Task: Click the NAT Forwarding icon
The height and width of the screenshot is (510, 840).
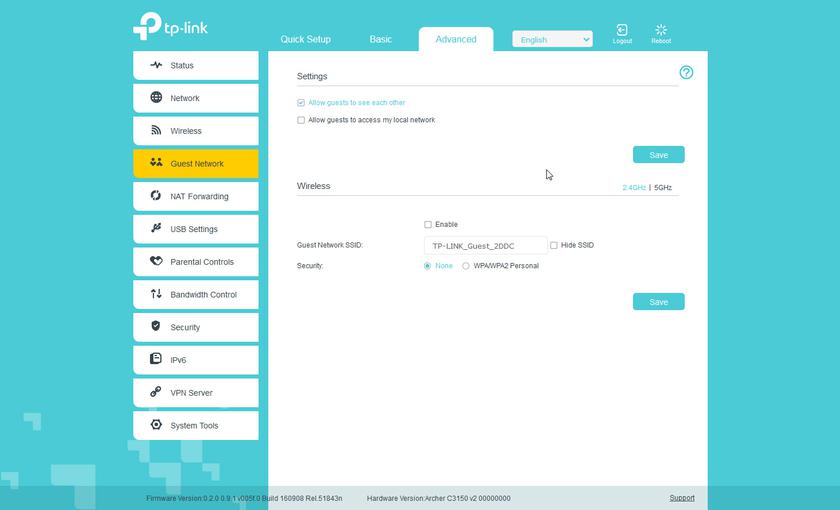Action: click(x=156, y=196)
